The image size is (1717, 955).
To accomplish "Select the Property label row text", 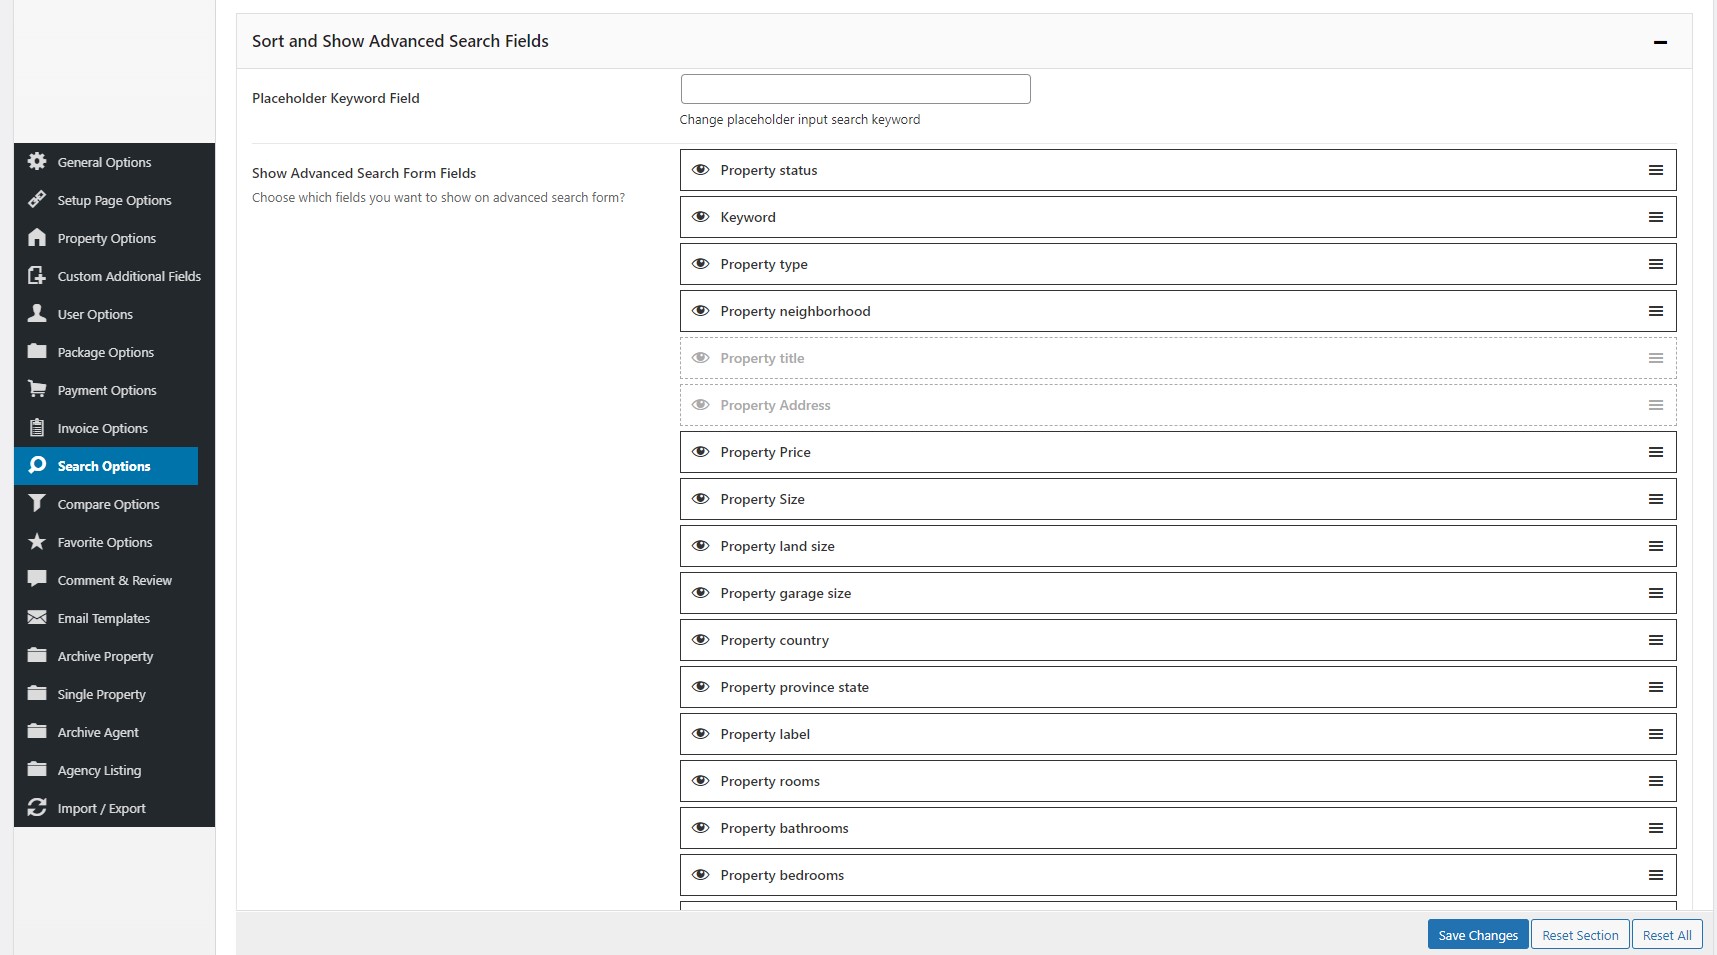I will click(765, 734).
